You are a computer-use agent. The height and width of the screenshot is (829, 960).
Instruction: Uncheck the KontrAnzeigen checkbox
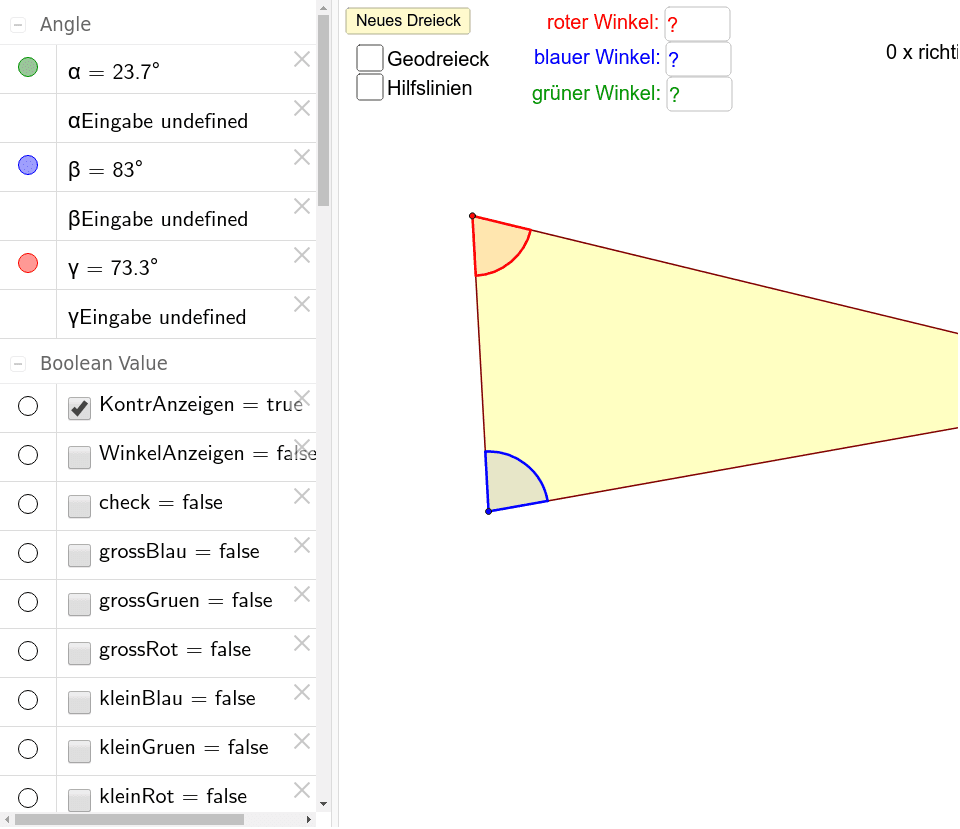click(80, 408)
